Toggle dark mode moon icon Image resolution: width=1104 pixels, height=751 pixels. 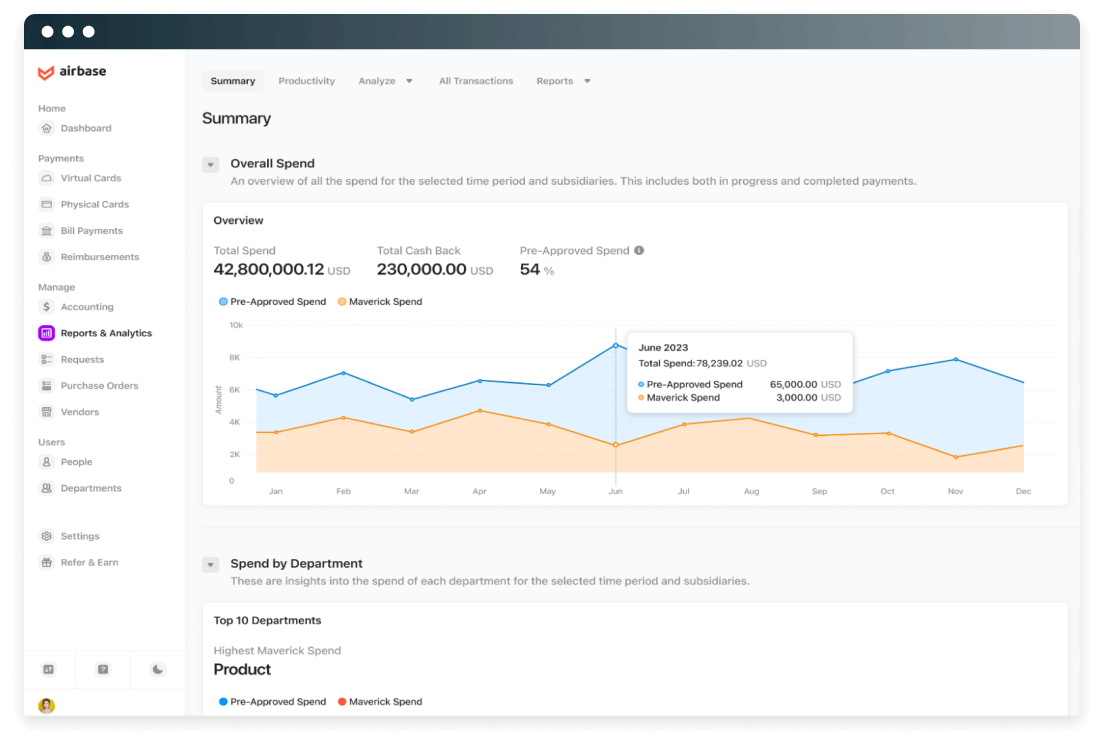pyautogui.click(x=158, y=669)
